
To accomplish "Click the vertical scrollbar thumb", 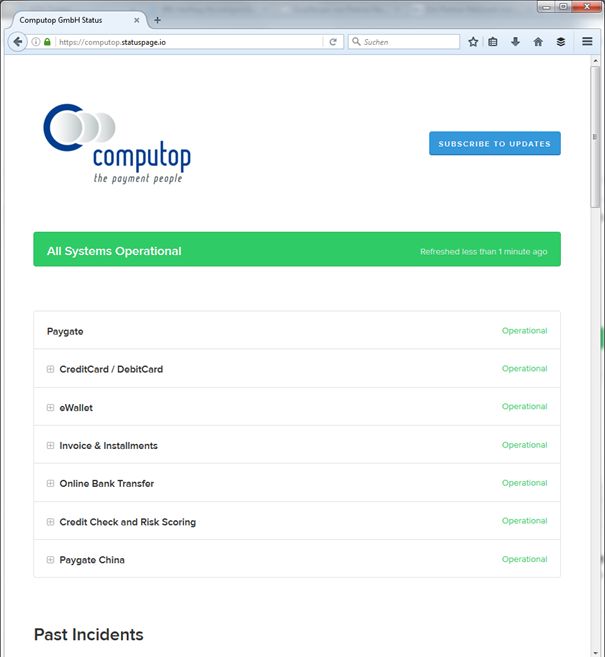I will [595, 137].
